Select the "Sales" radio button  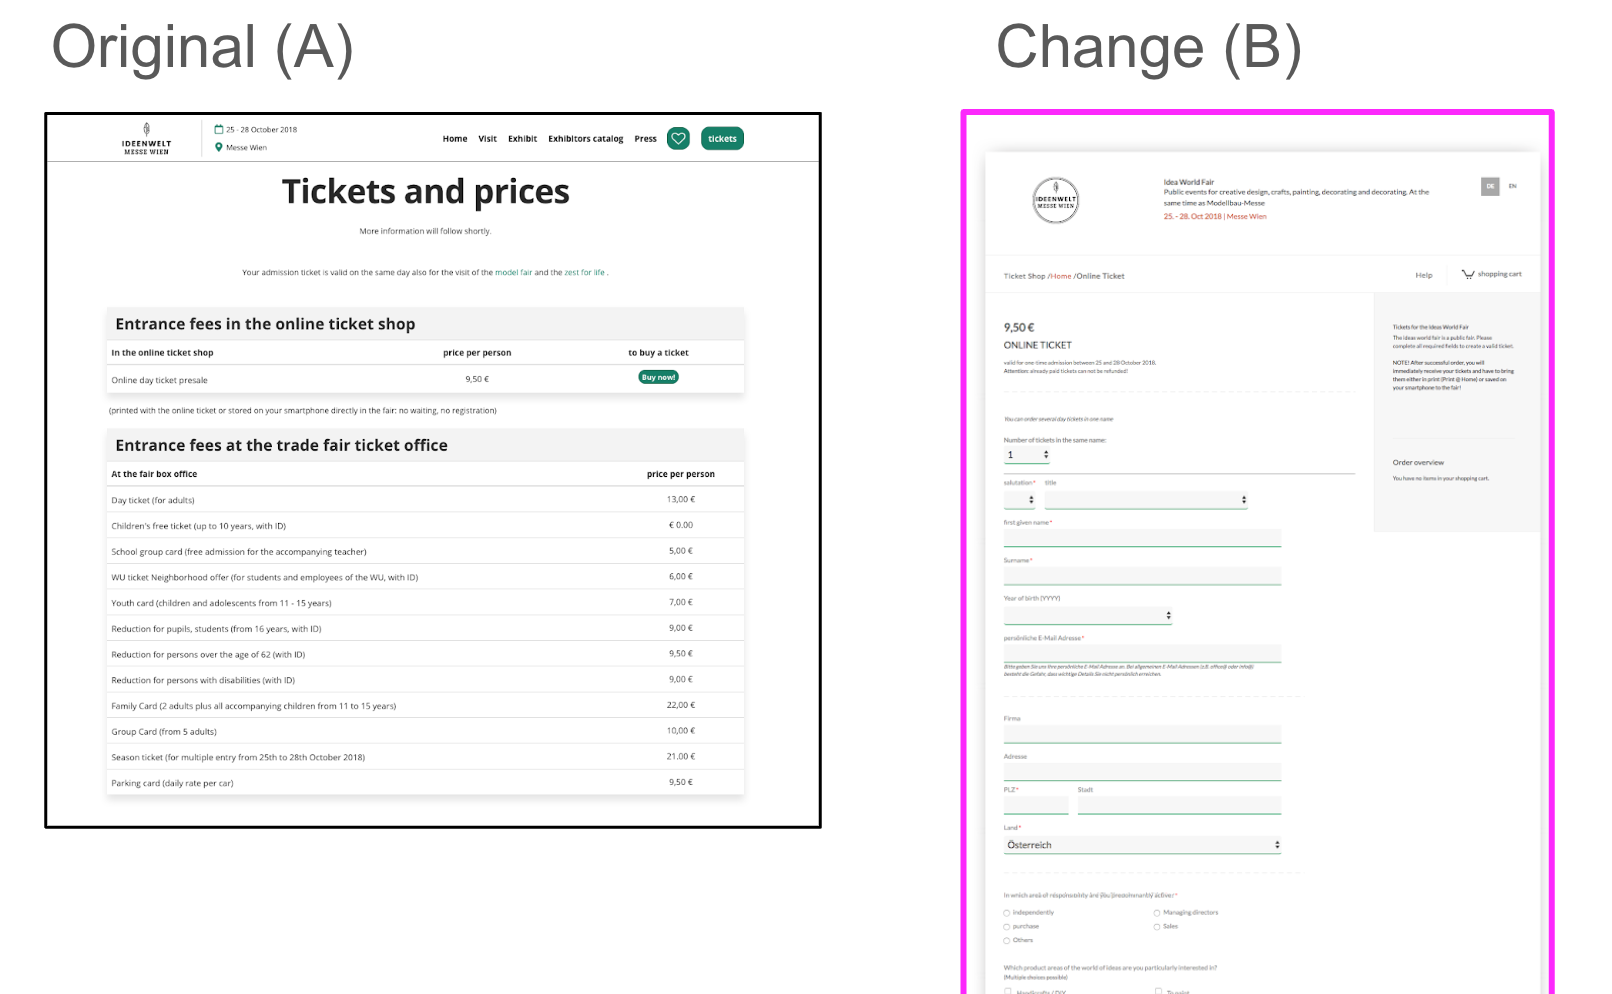(1157, 927)
